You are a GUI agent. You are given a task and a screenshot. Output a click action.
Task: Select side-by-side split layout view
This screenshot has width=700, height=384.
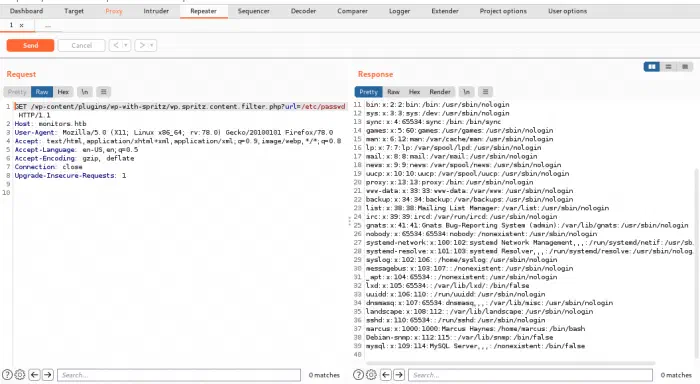(652, 67)
